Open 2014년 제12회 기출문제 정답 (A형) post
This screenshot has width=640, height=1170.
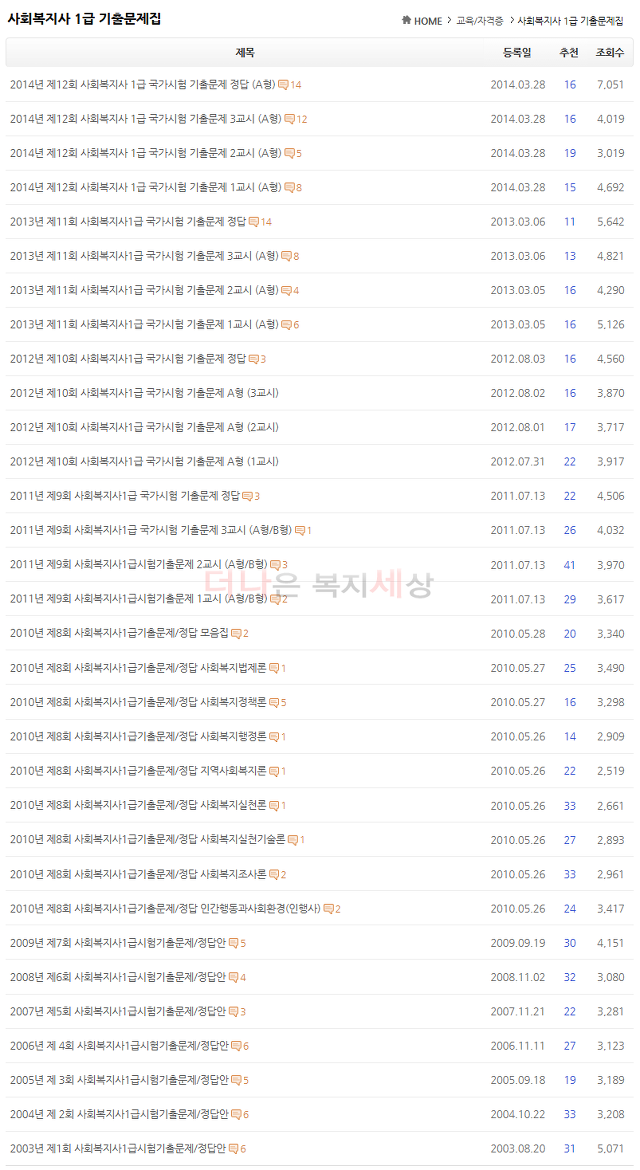(142, 84)
